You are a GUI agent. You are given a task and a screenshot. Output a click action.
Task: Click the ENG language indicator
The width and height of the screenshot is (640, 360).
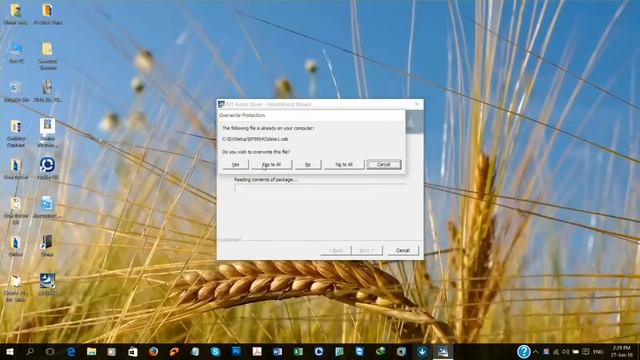tap(598, 351)
